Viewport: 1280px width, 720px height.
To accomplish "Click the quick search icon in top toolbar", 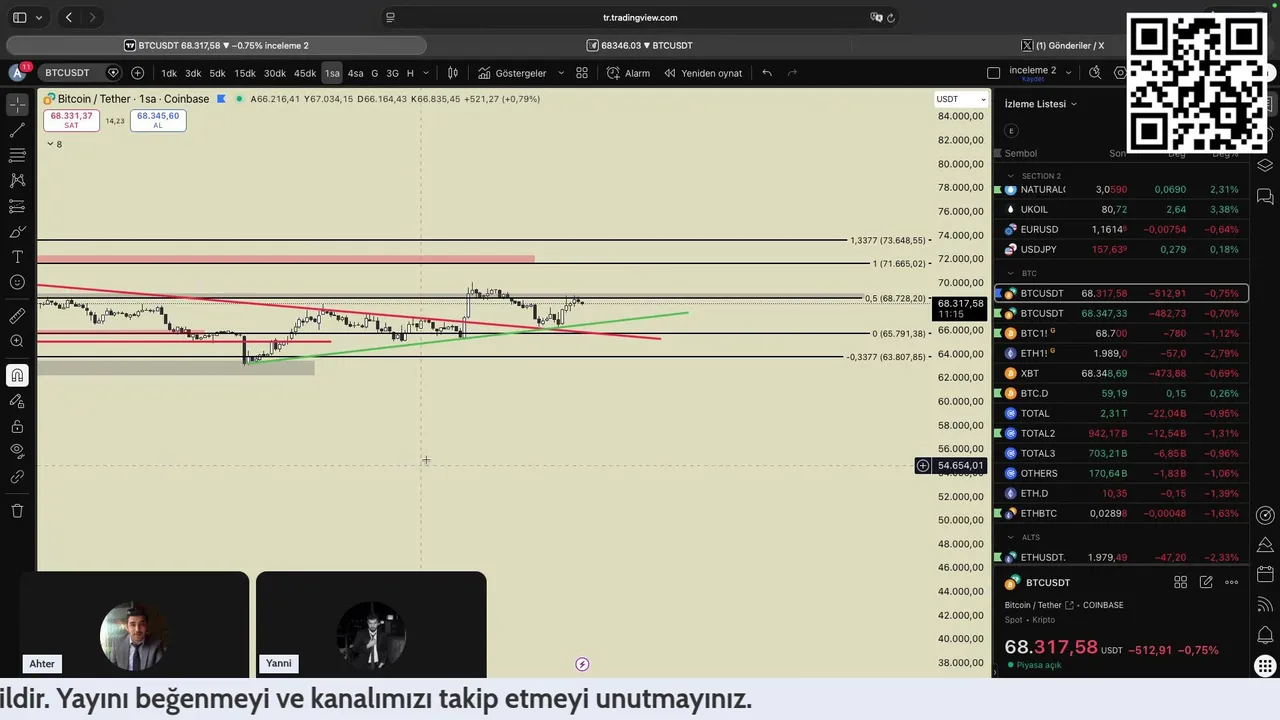I will (x=1095, y=73).
